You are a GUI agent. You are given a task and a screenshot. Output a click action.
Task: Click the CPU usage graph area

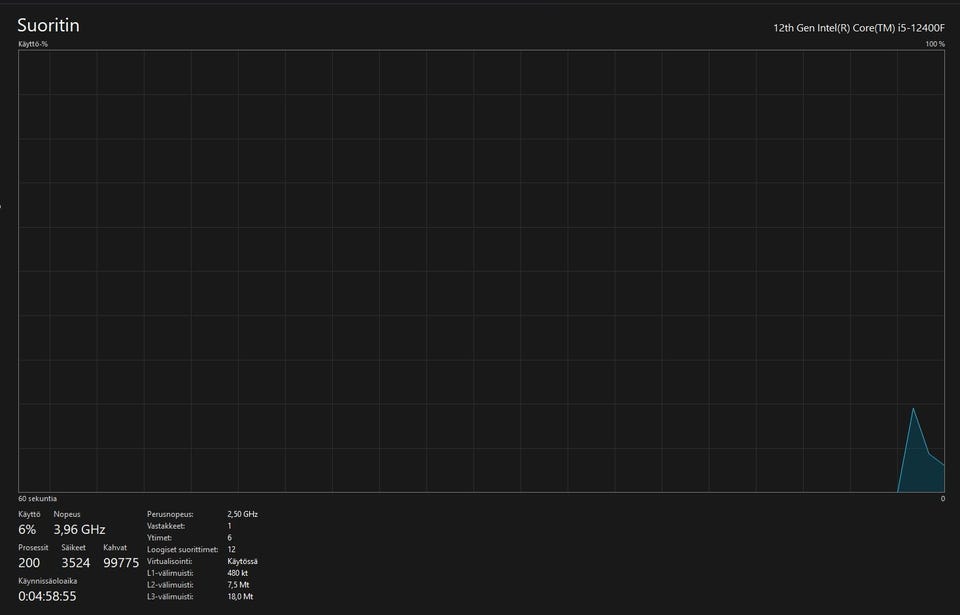tap(481, 271)
